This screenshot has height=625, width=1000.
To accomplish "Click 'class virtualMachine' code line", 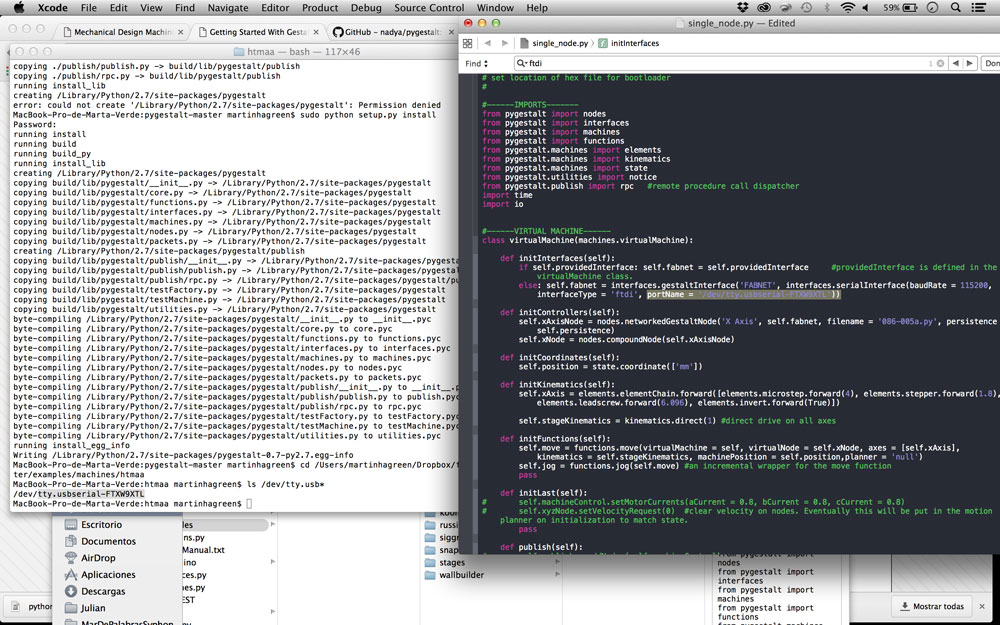I will [587, 240].
